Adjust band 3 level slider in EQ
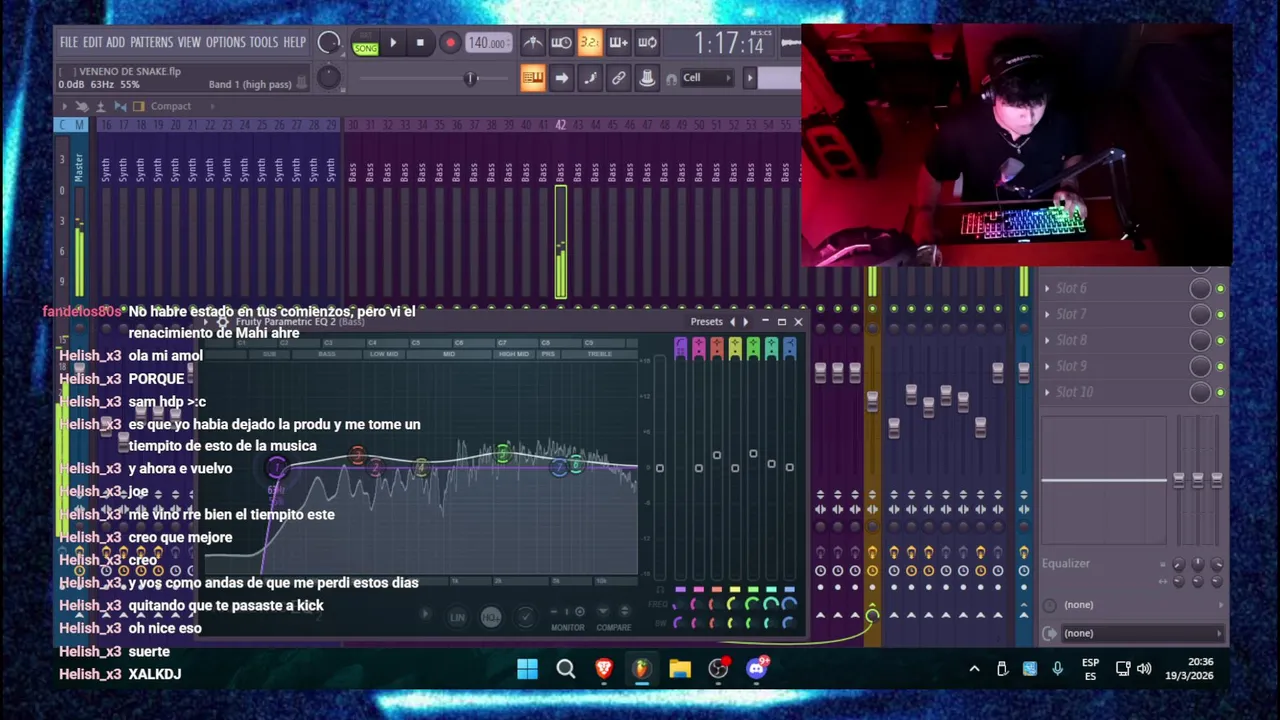The width and height of the screenshot is (1280, 720). click(x=717, y=456)
